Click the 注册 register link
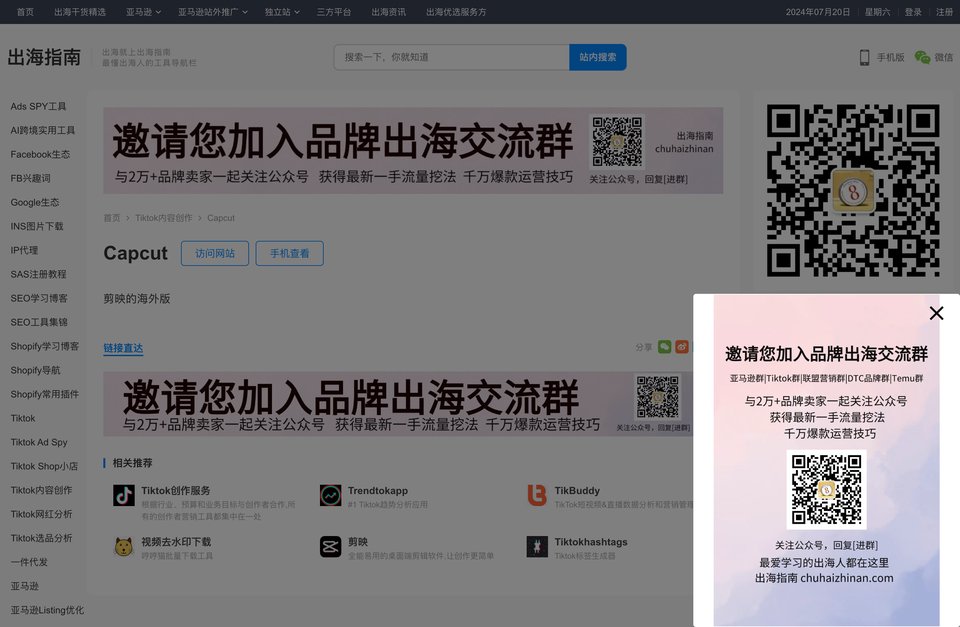The width and height of the screenshot is (960, 627). point(944,12)
